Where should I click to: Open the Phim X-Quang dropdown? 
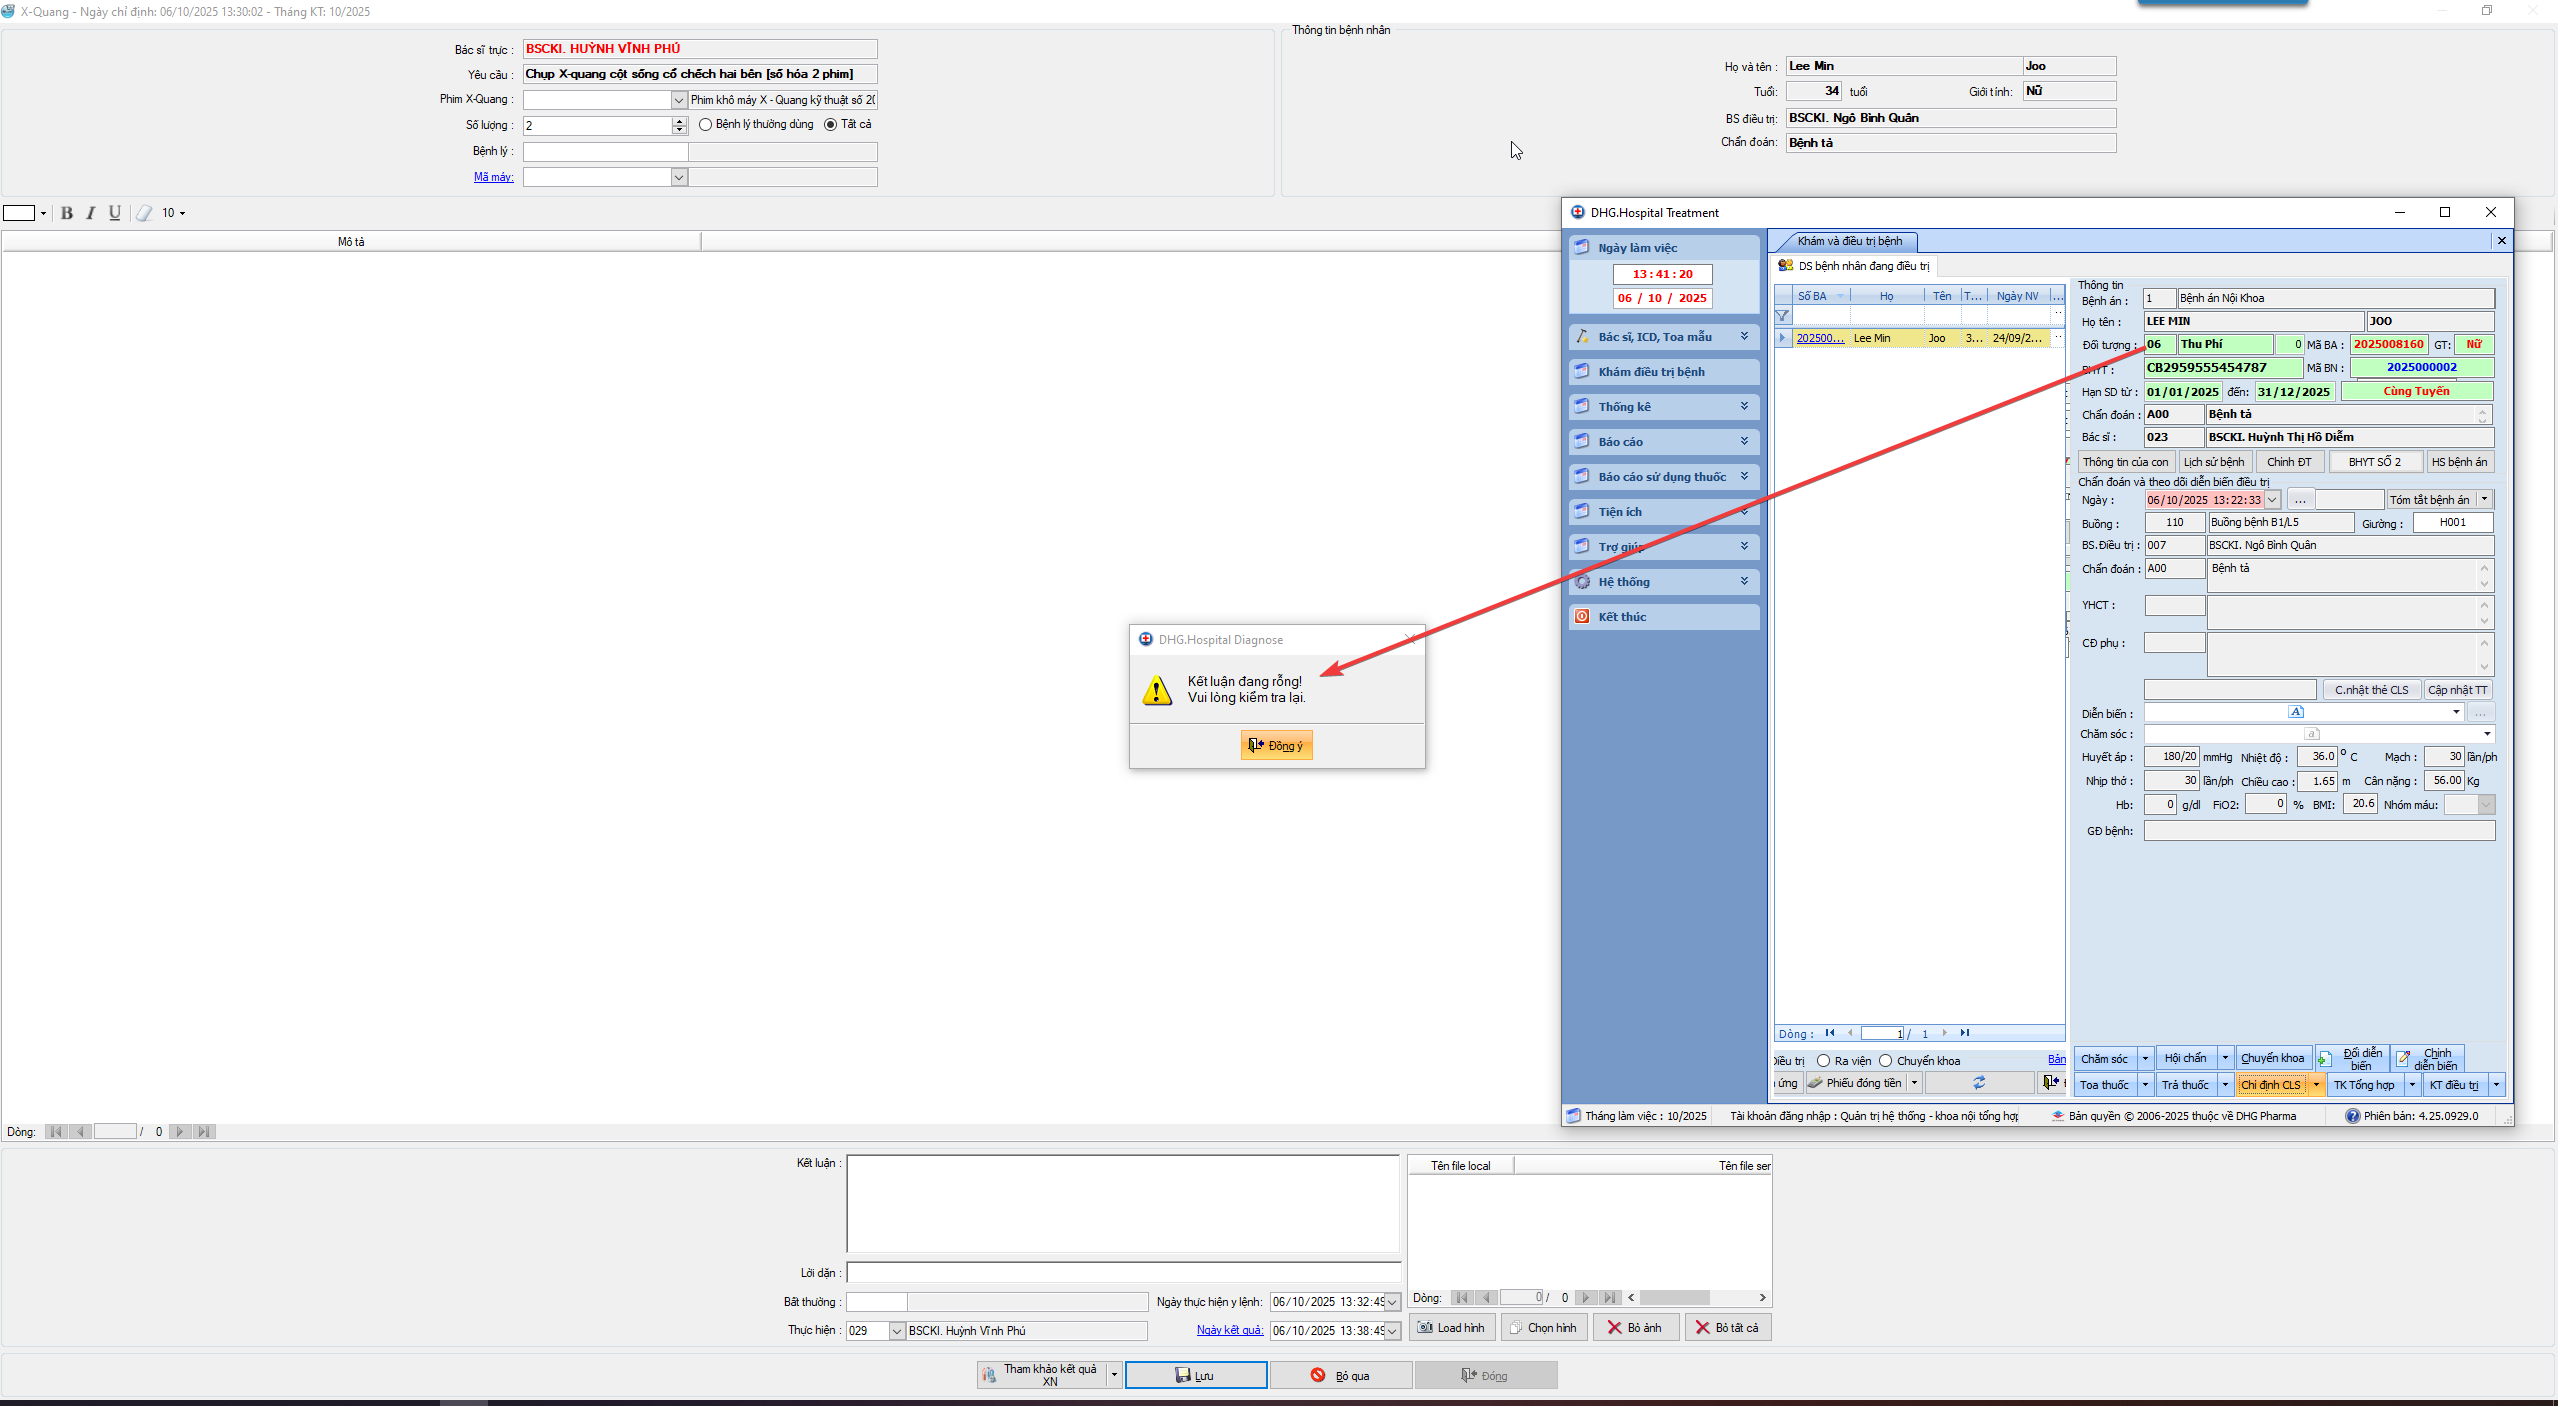[x=679, y=100]
